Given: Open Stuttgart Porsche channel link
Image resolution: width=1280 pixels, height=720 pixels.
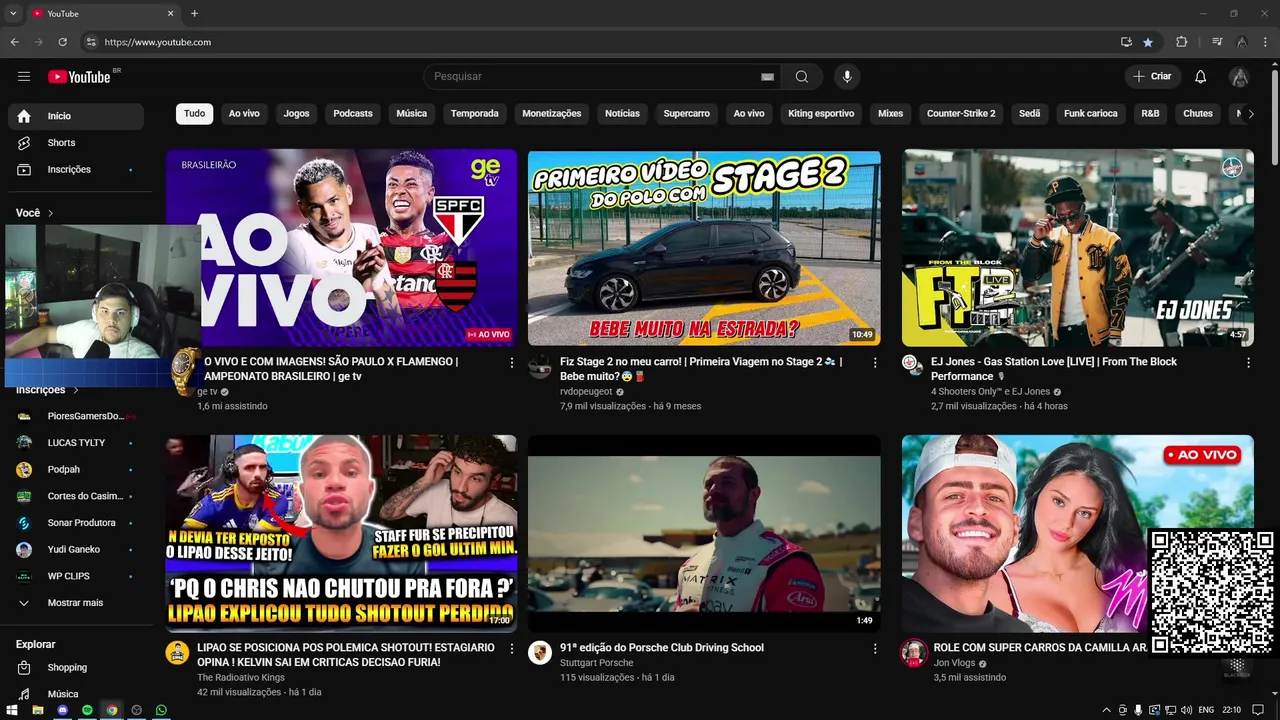Looking at the screenshot, I should coord(597,663).
